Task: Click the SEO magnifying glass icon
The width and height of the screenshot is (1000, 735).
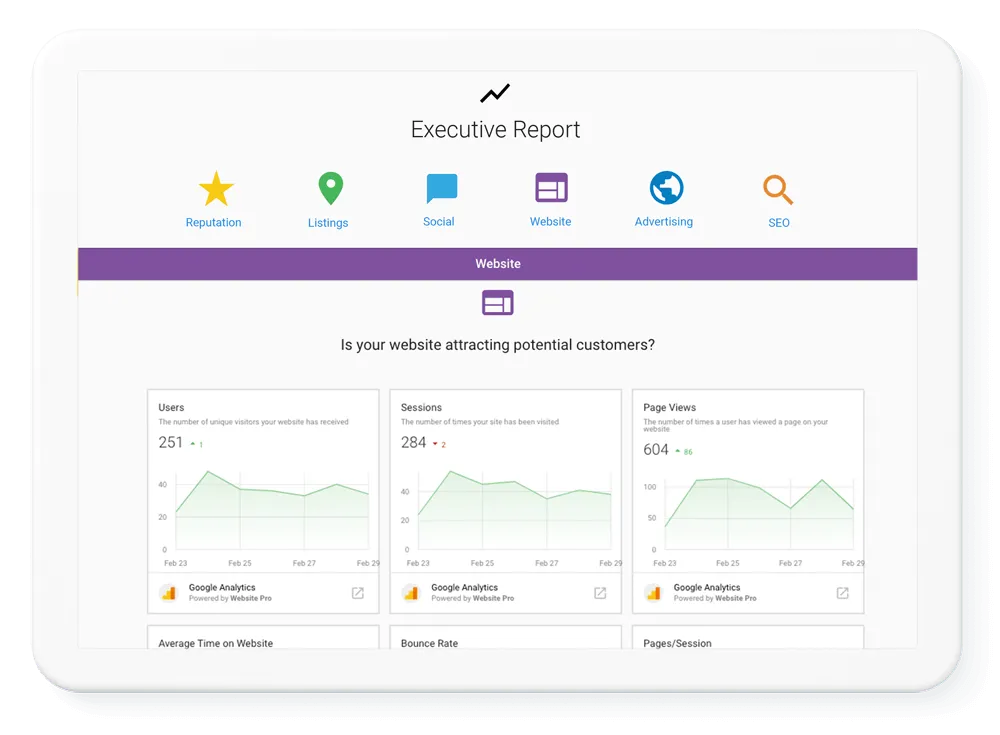Action: 777,188
